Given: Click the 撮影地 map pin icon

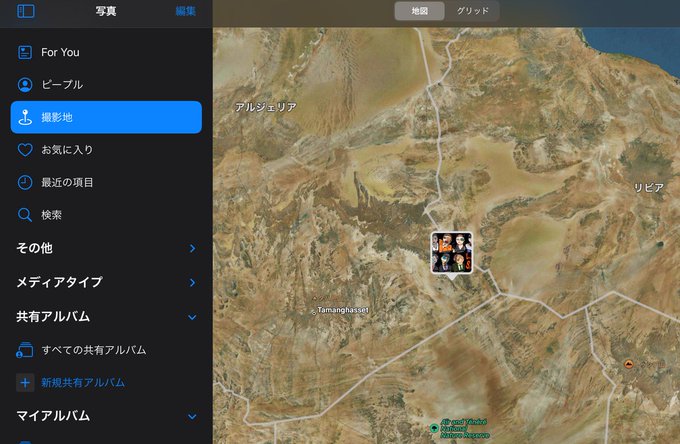Looking at the screenshot, I should click(25, 117).
